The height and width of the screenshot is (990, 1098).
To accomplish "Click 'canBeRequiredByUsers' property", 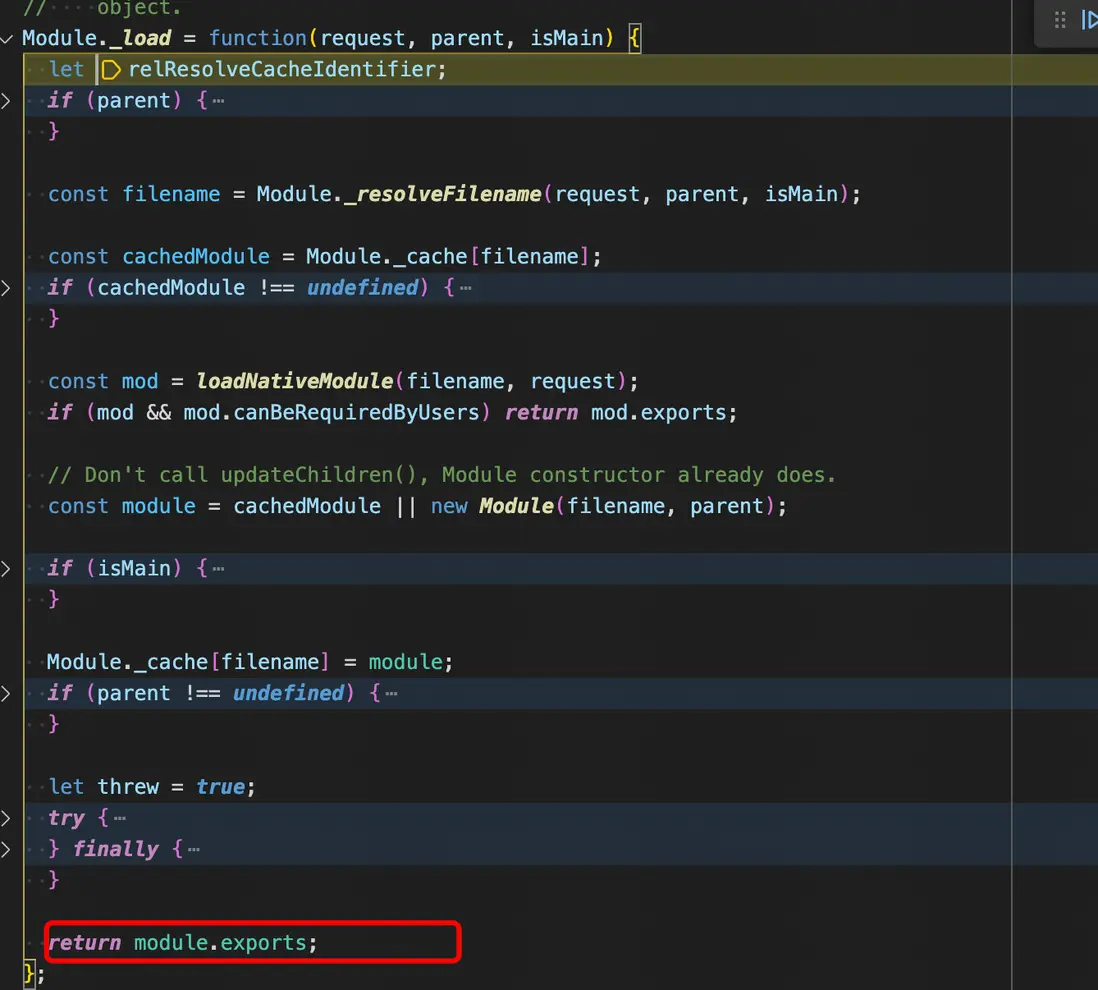I will 356,412.
